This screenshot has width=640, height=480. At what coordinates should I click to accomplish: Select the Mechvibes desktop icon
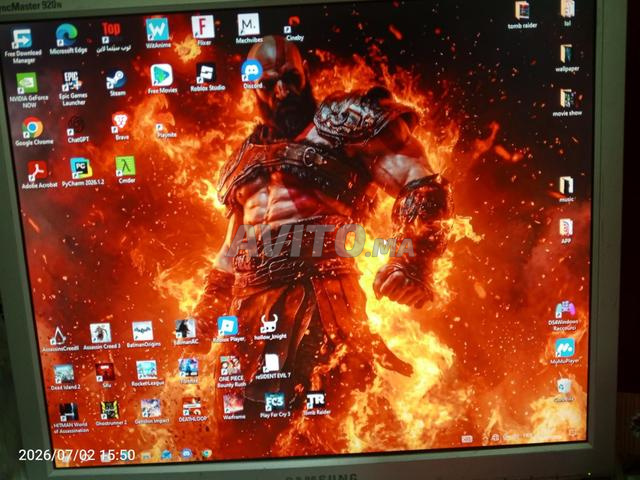coord(249,25)
